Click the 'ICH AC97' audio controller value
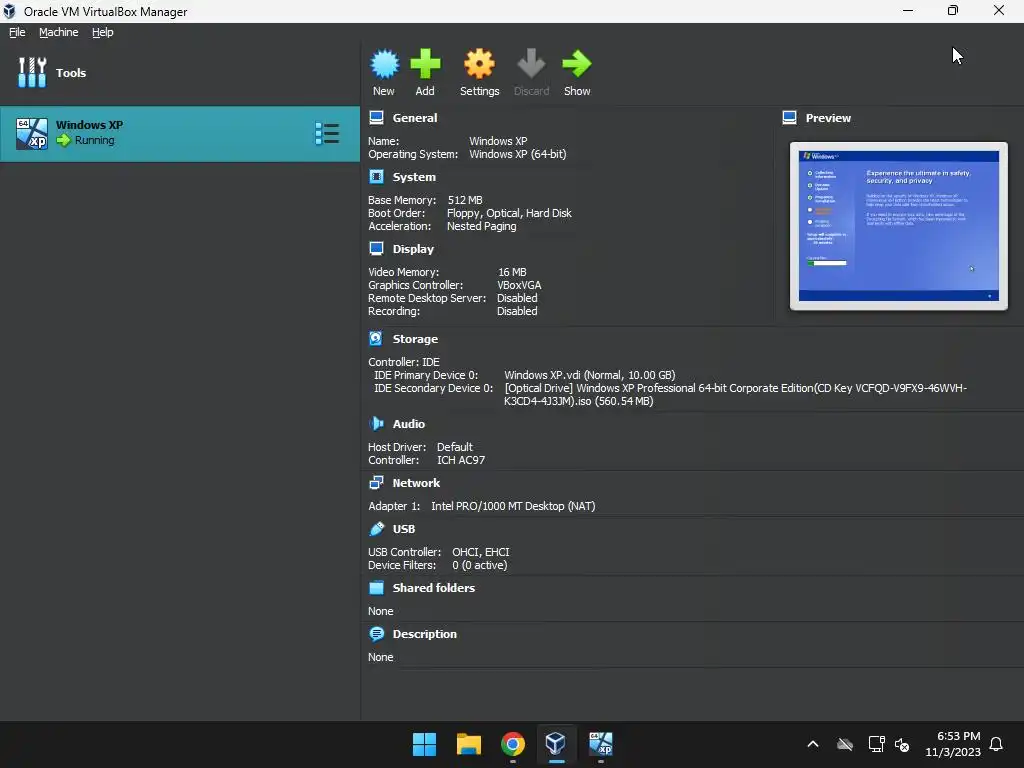Screen dimensions: 1024x768 (461, 460)
